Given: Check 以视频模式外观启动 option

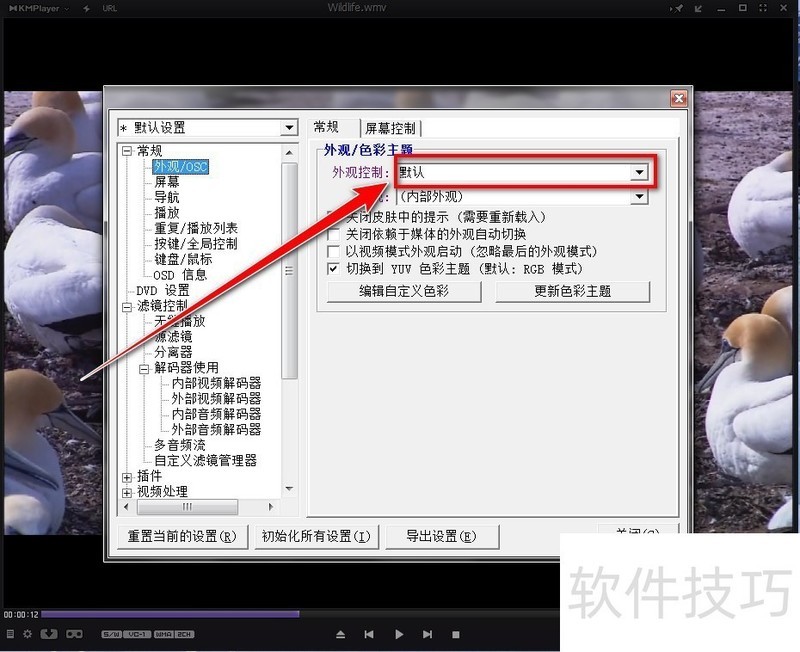Looking at the screenshot, I should (334, 251).
